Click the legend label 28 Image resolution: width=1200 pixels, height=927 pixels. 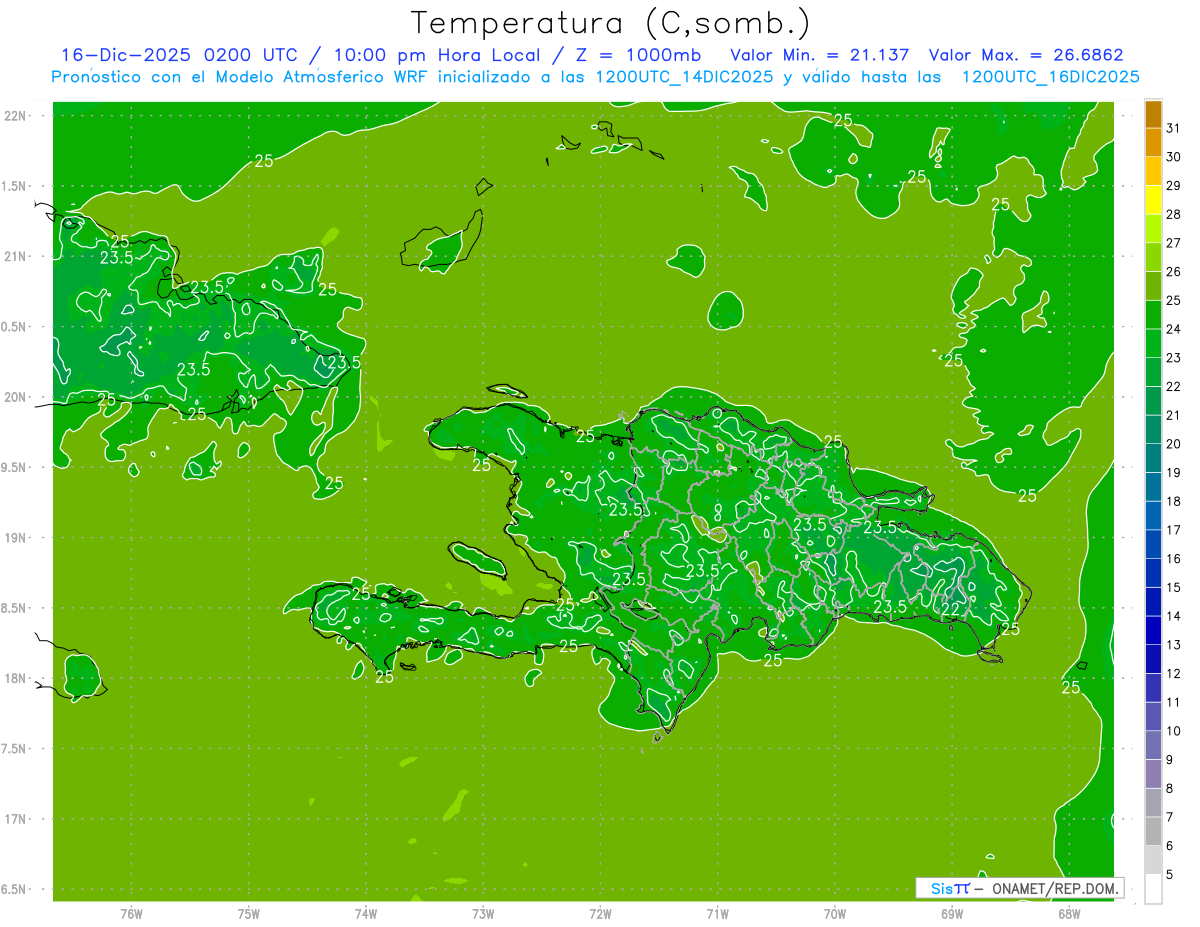pyautogui.click(x=1174, y=214)
